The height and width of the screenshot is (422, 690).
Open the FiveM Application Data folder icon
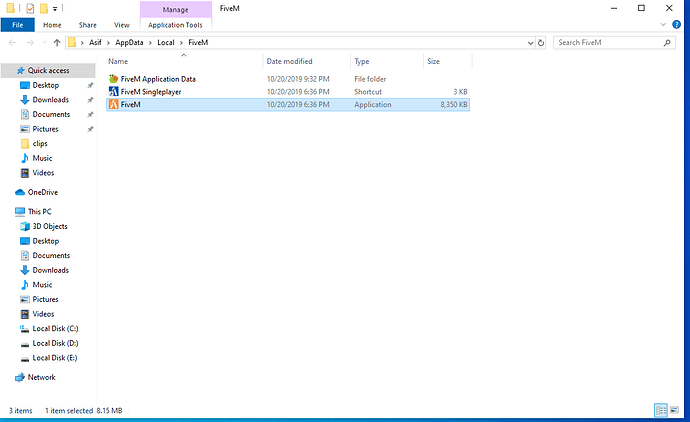tap(113, 79)
